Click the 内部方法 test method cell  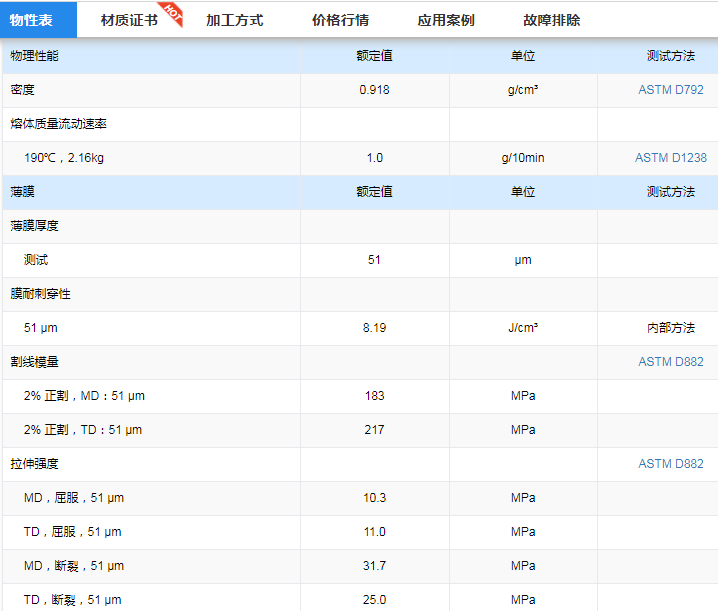pos(670,328)
